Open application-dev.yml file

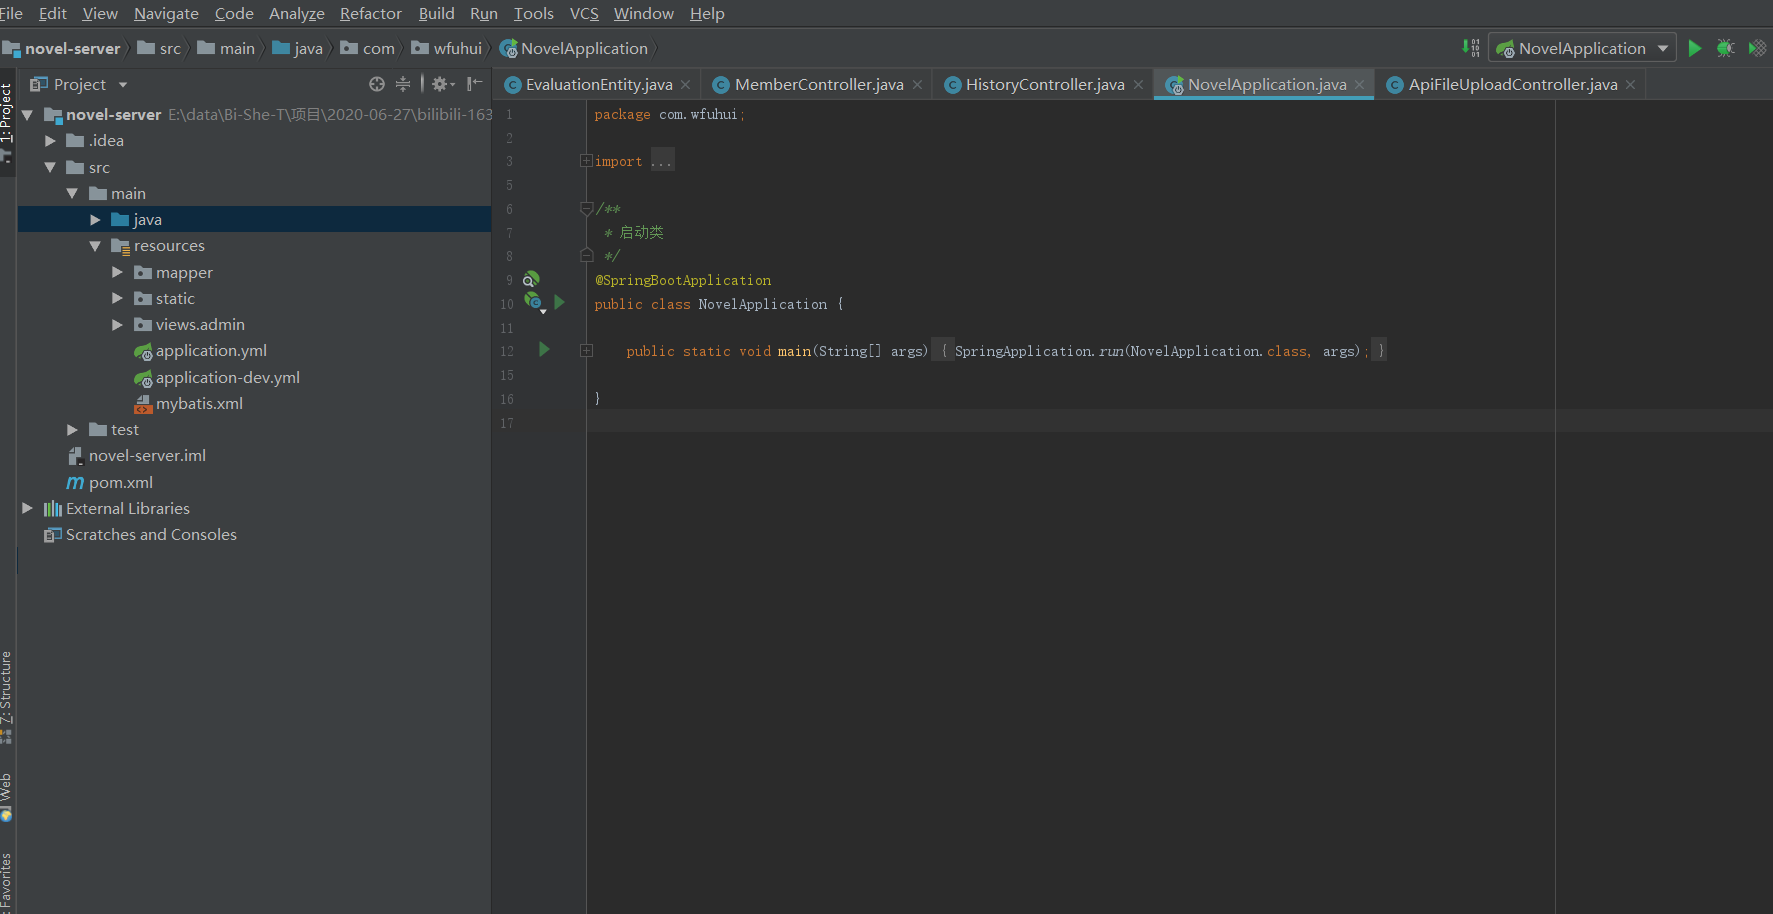[x=227, y=377]
